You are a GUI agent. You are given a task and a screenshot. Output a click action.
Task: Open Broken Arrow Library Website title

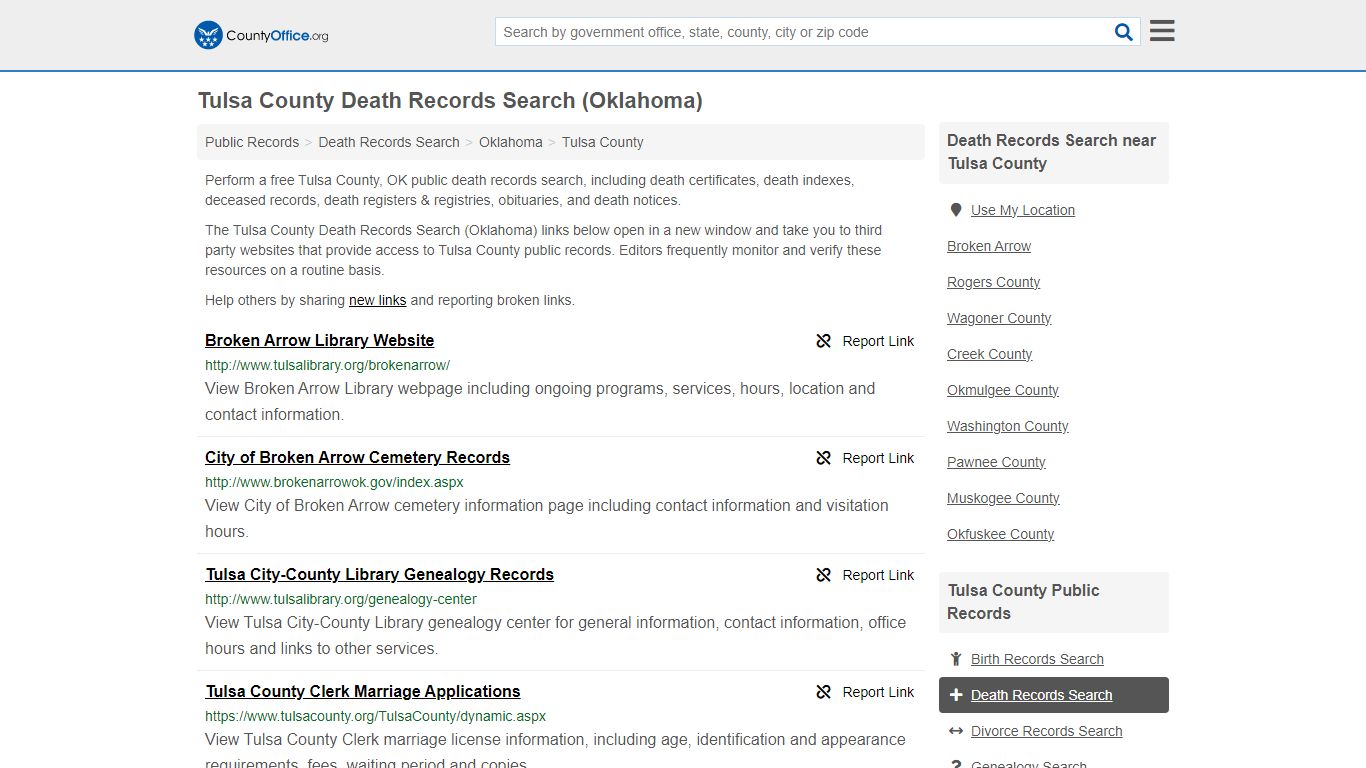(x=320, y=340)
